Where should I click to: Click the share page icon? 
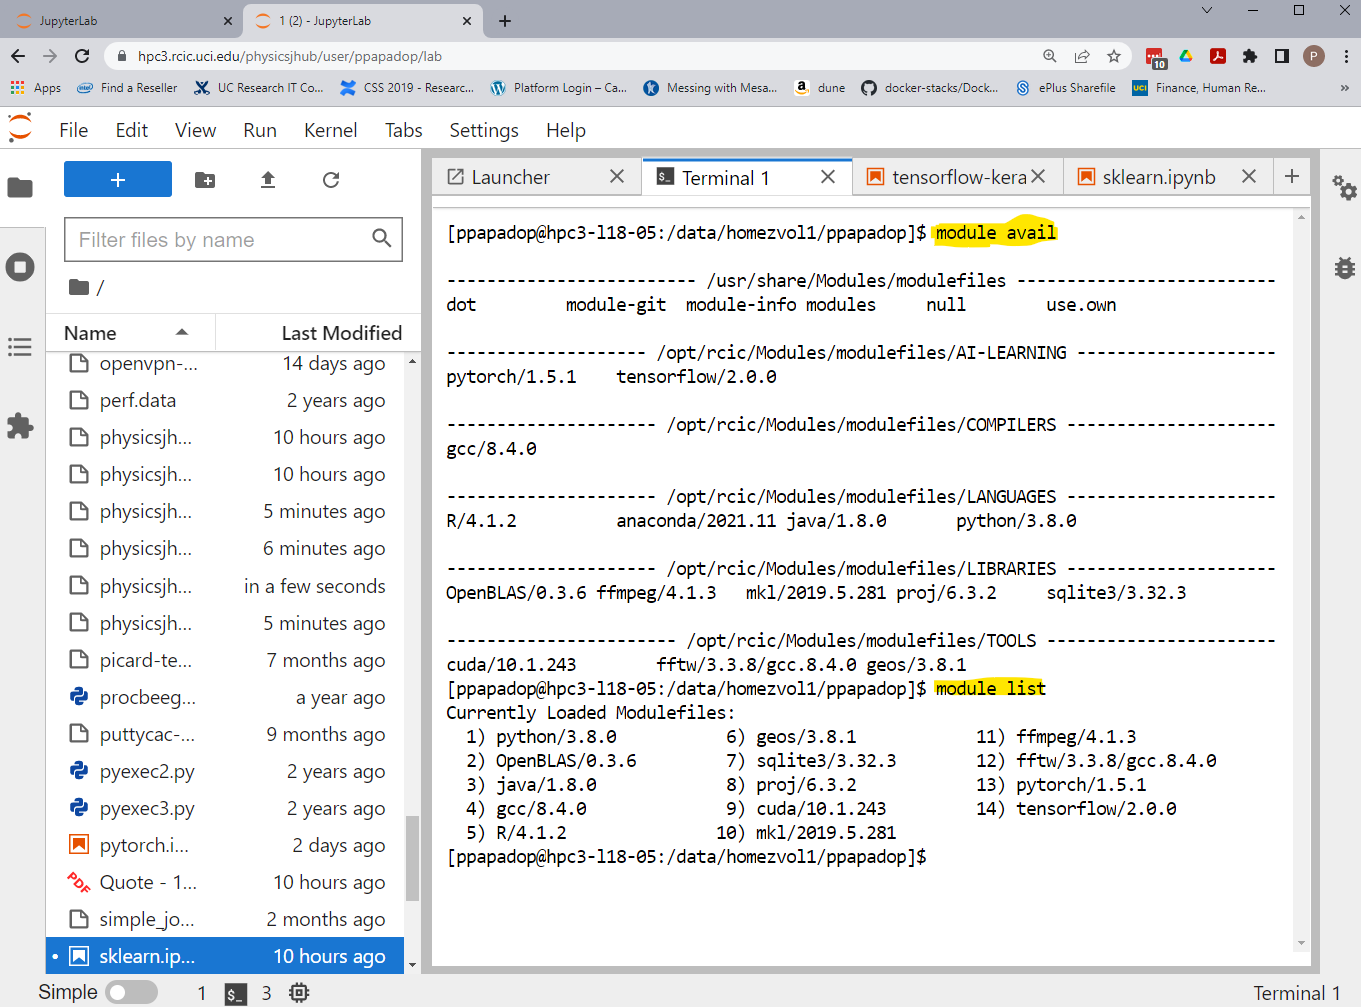coord(1082,56)
